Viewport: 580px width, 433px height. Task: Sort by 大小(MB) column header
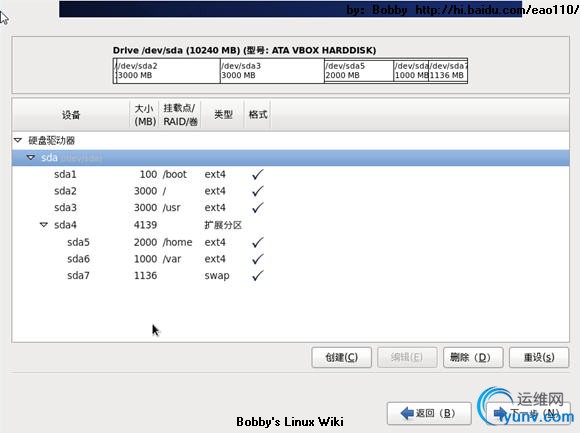[145, 115]
